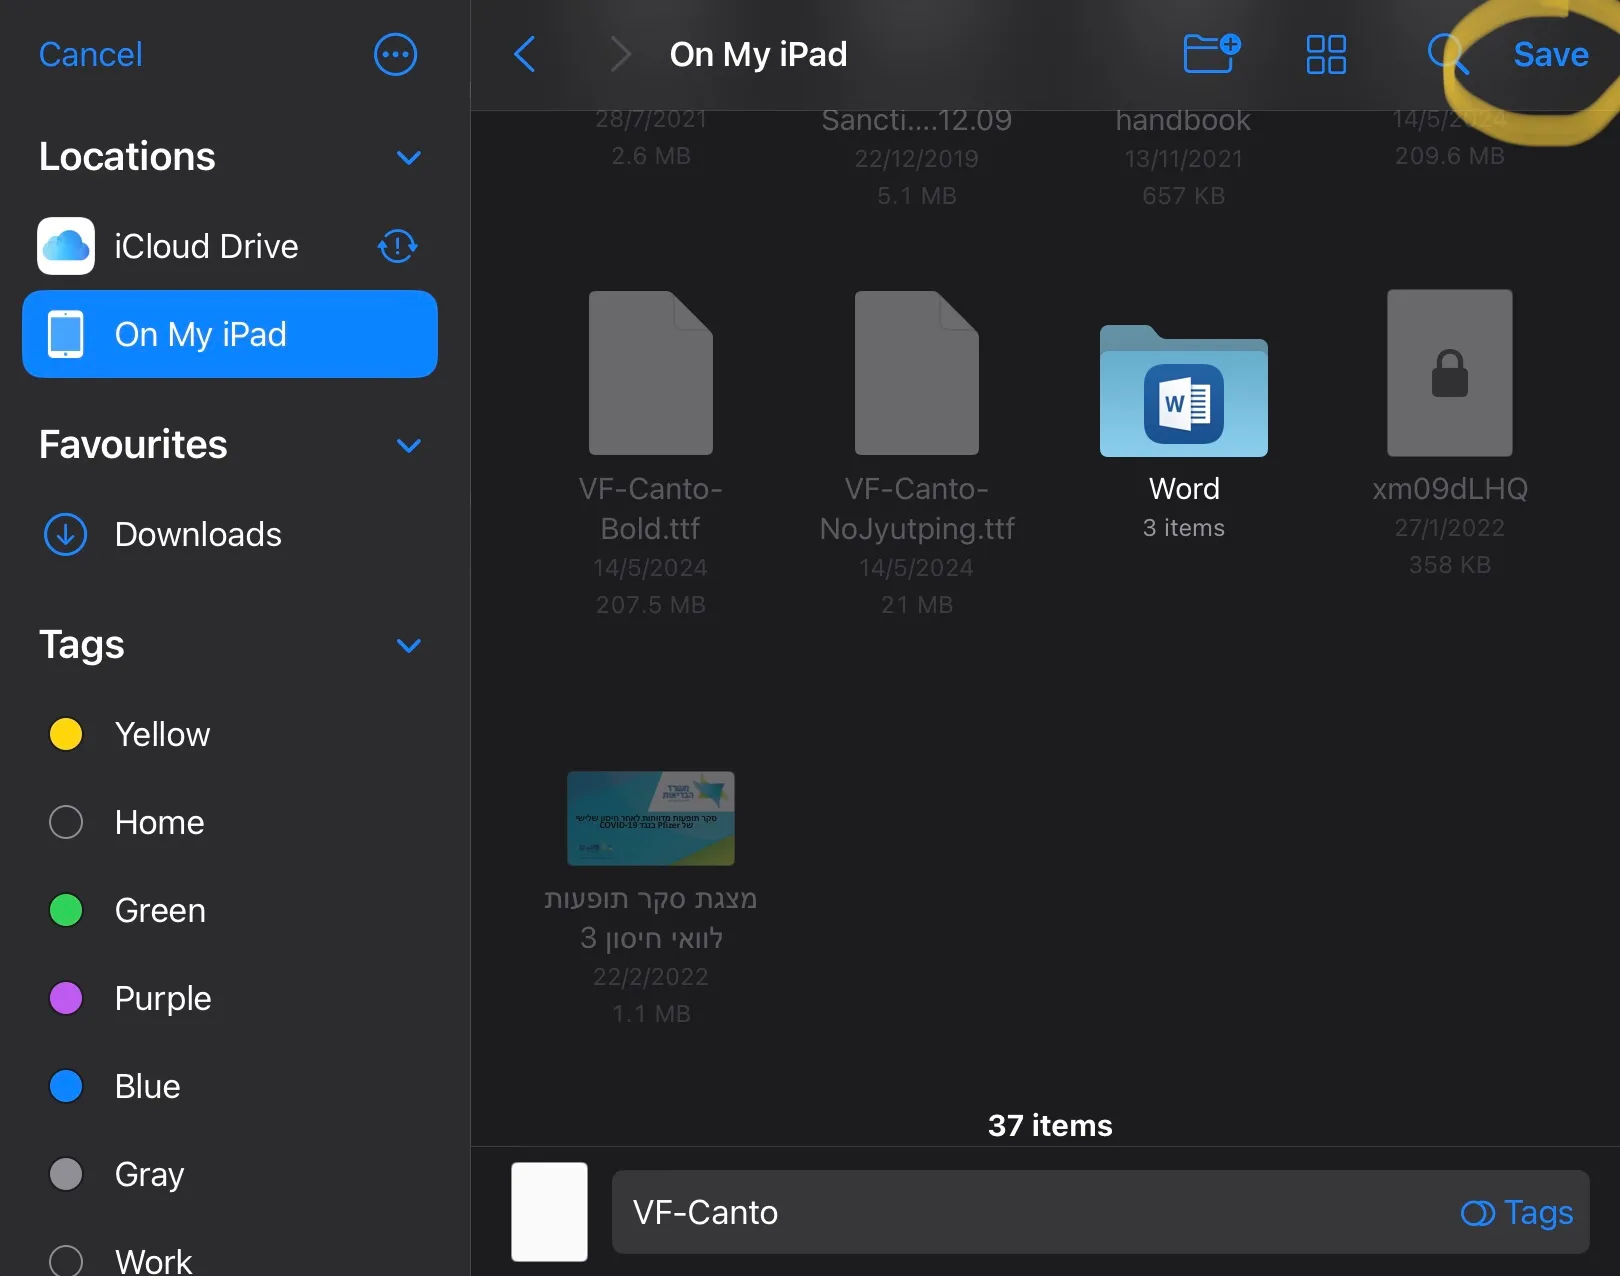Tap Save to store the file
1620x1276 pixels.
(1550, 54)
